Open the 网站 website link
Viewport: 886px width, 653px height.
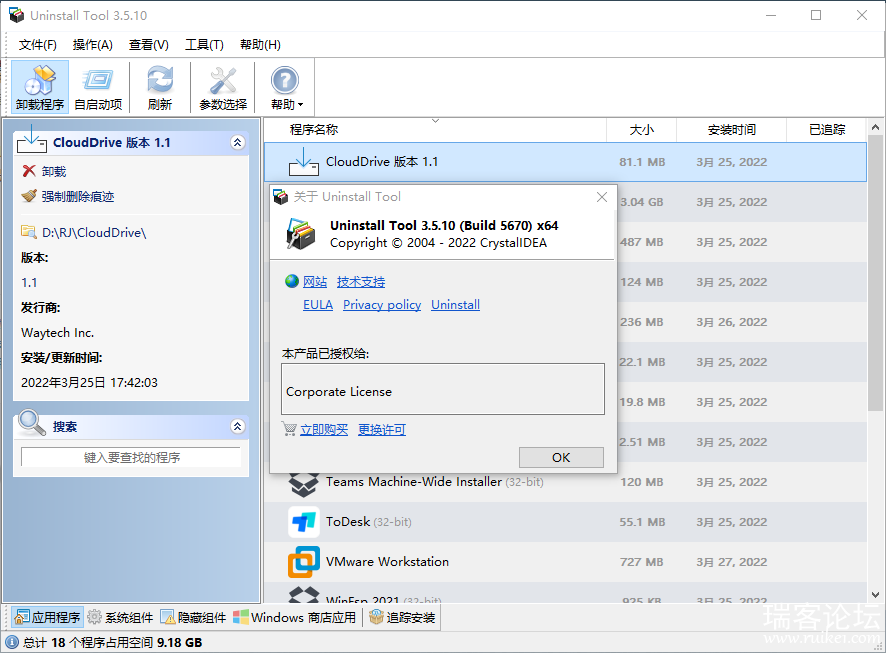tap(315, 281)
